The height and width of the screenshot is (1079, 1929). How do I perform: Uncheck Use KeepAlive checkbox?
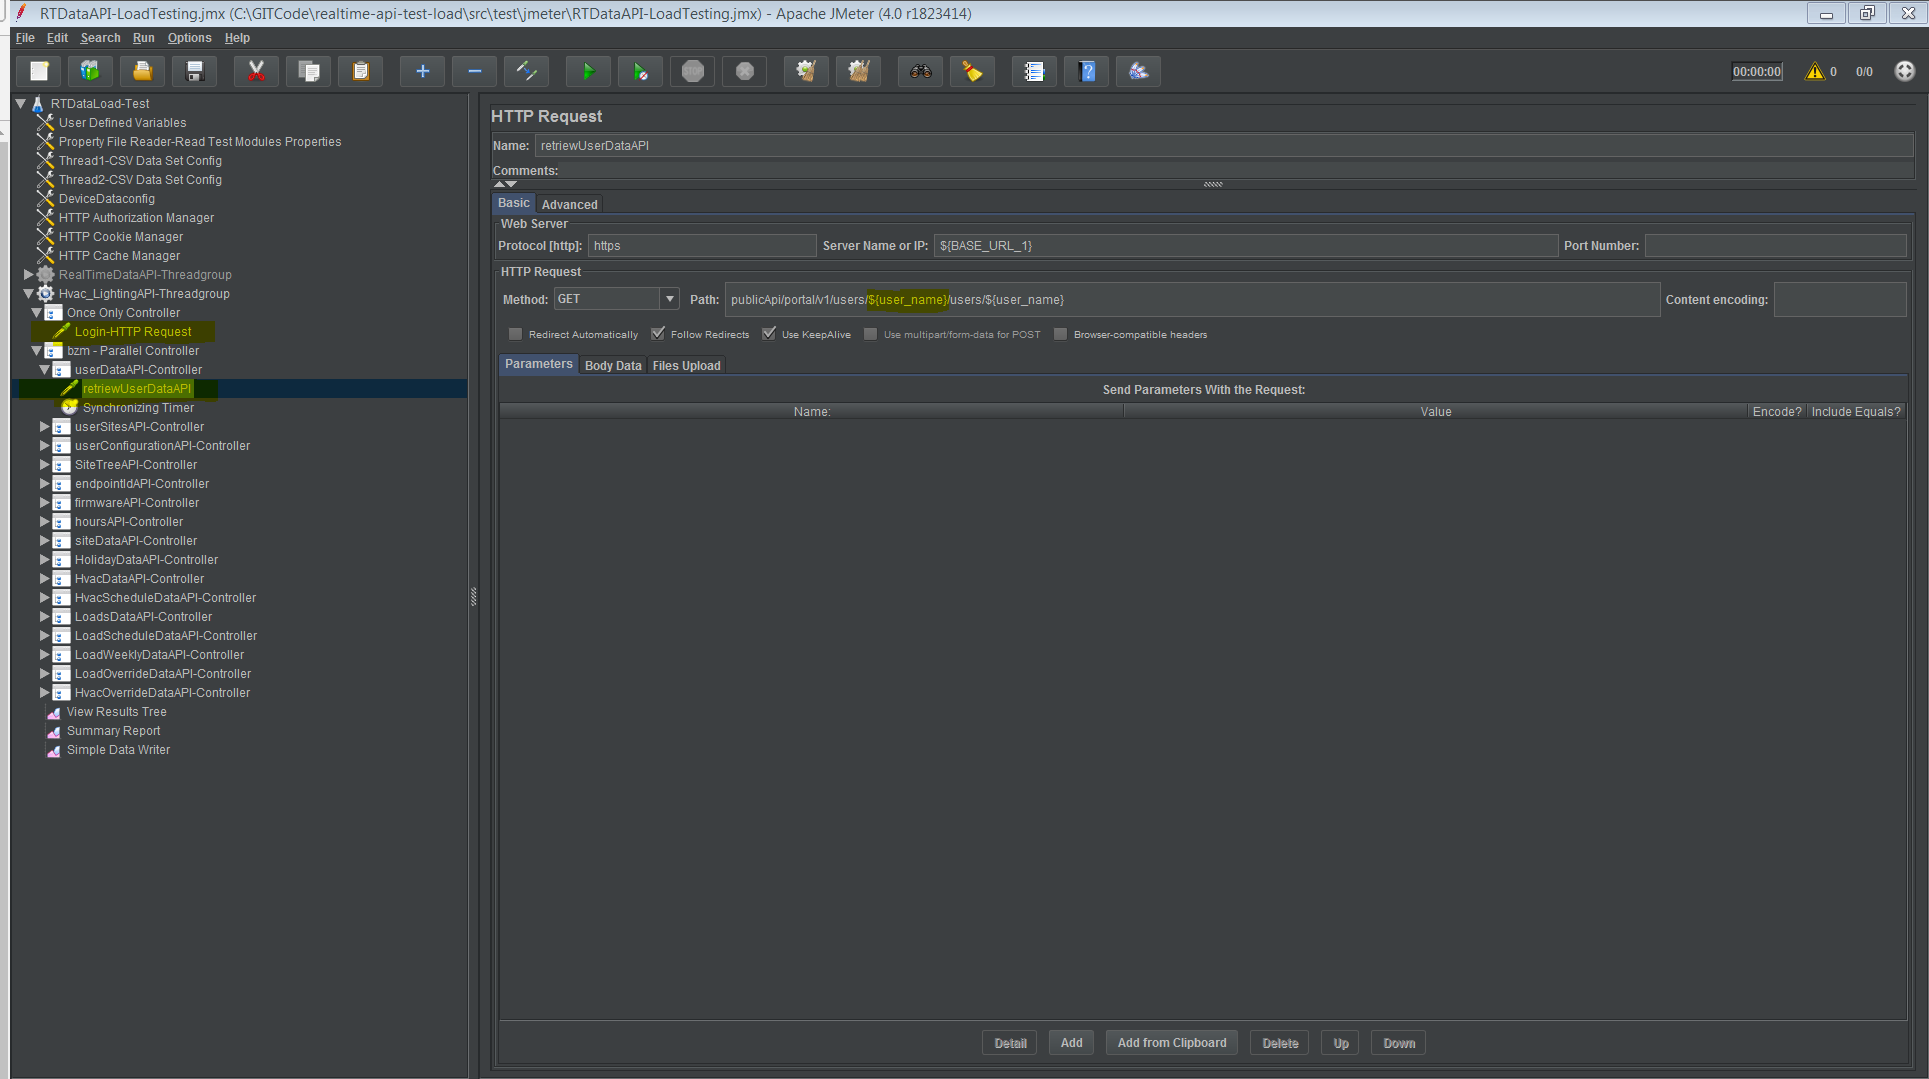coord(769,334)
